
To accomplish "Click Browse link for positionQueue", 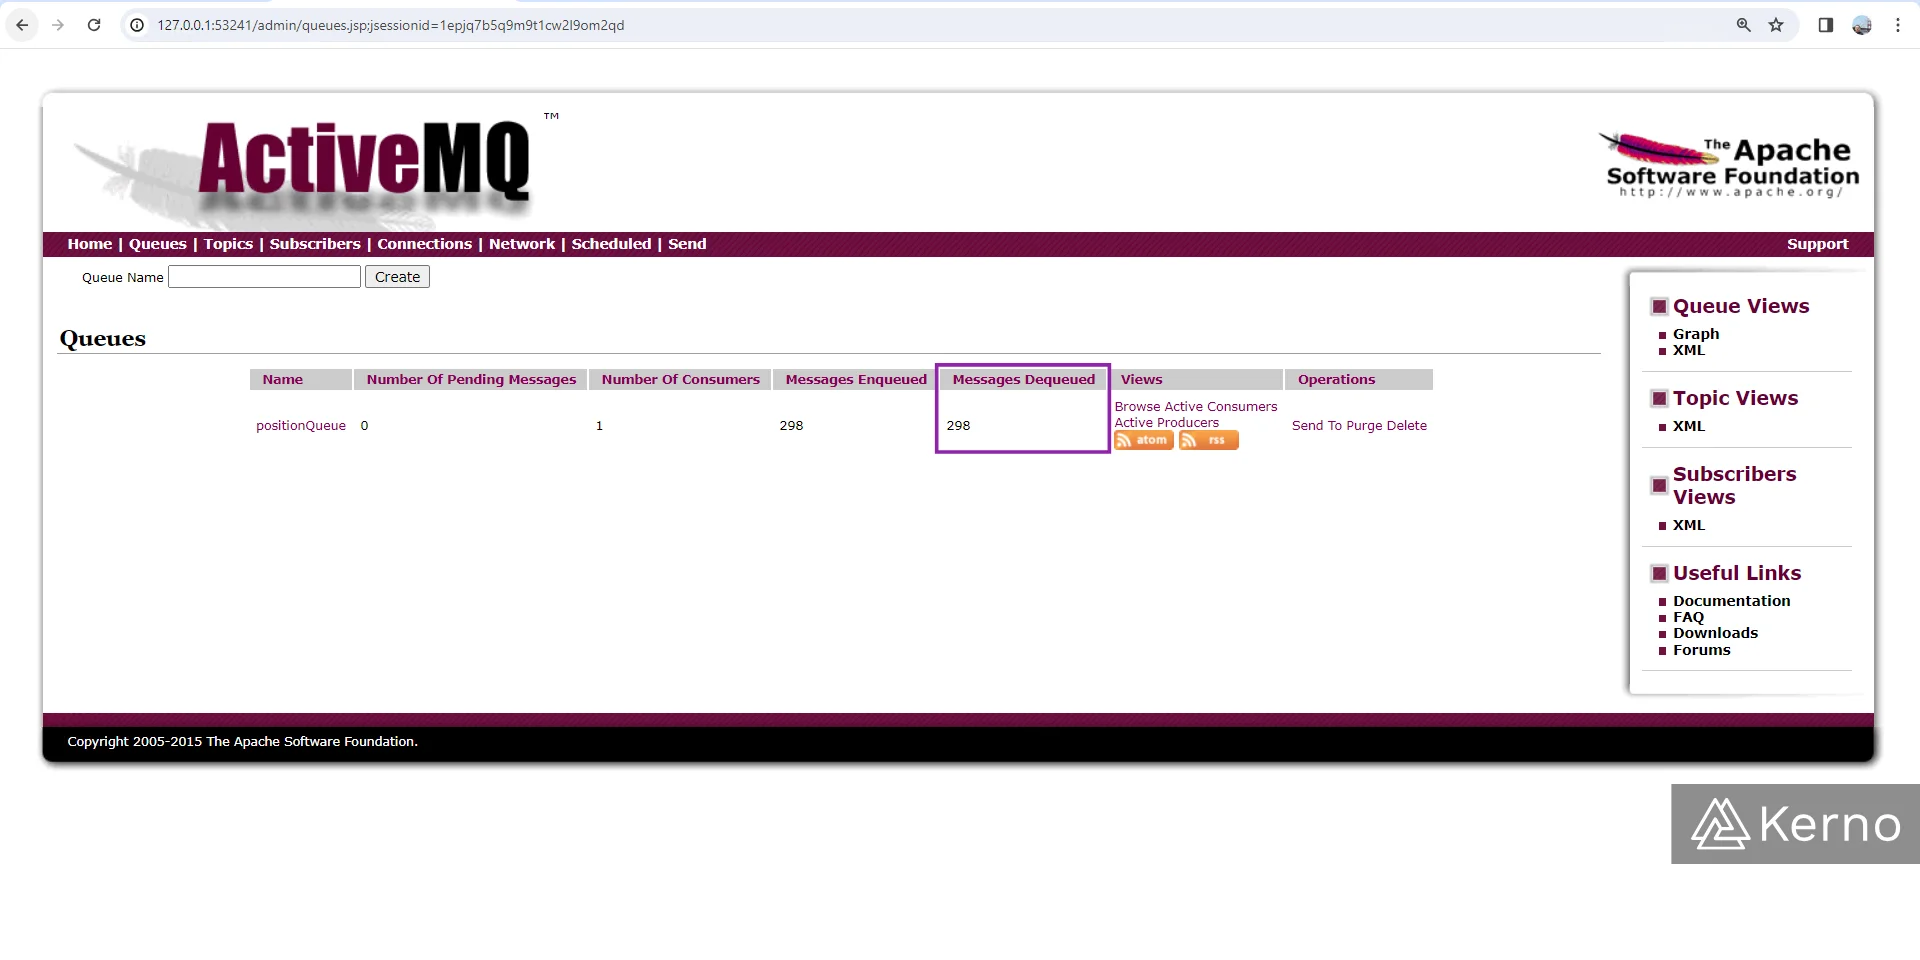I will click(x=1137, y=407).
